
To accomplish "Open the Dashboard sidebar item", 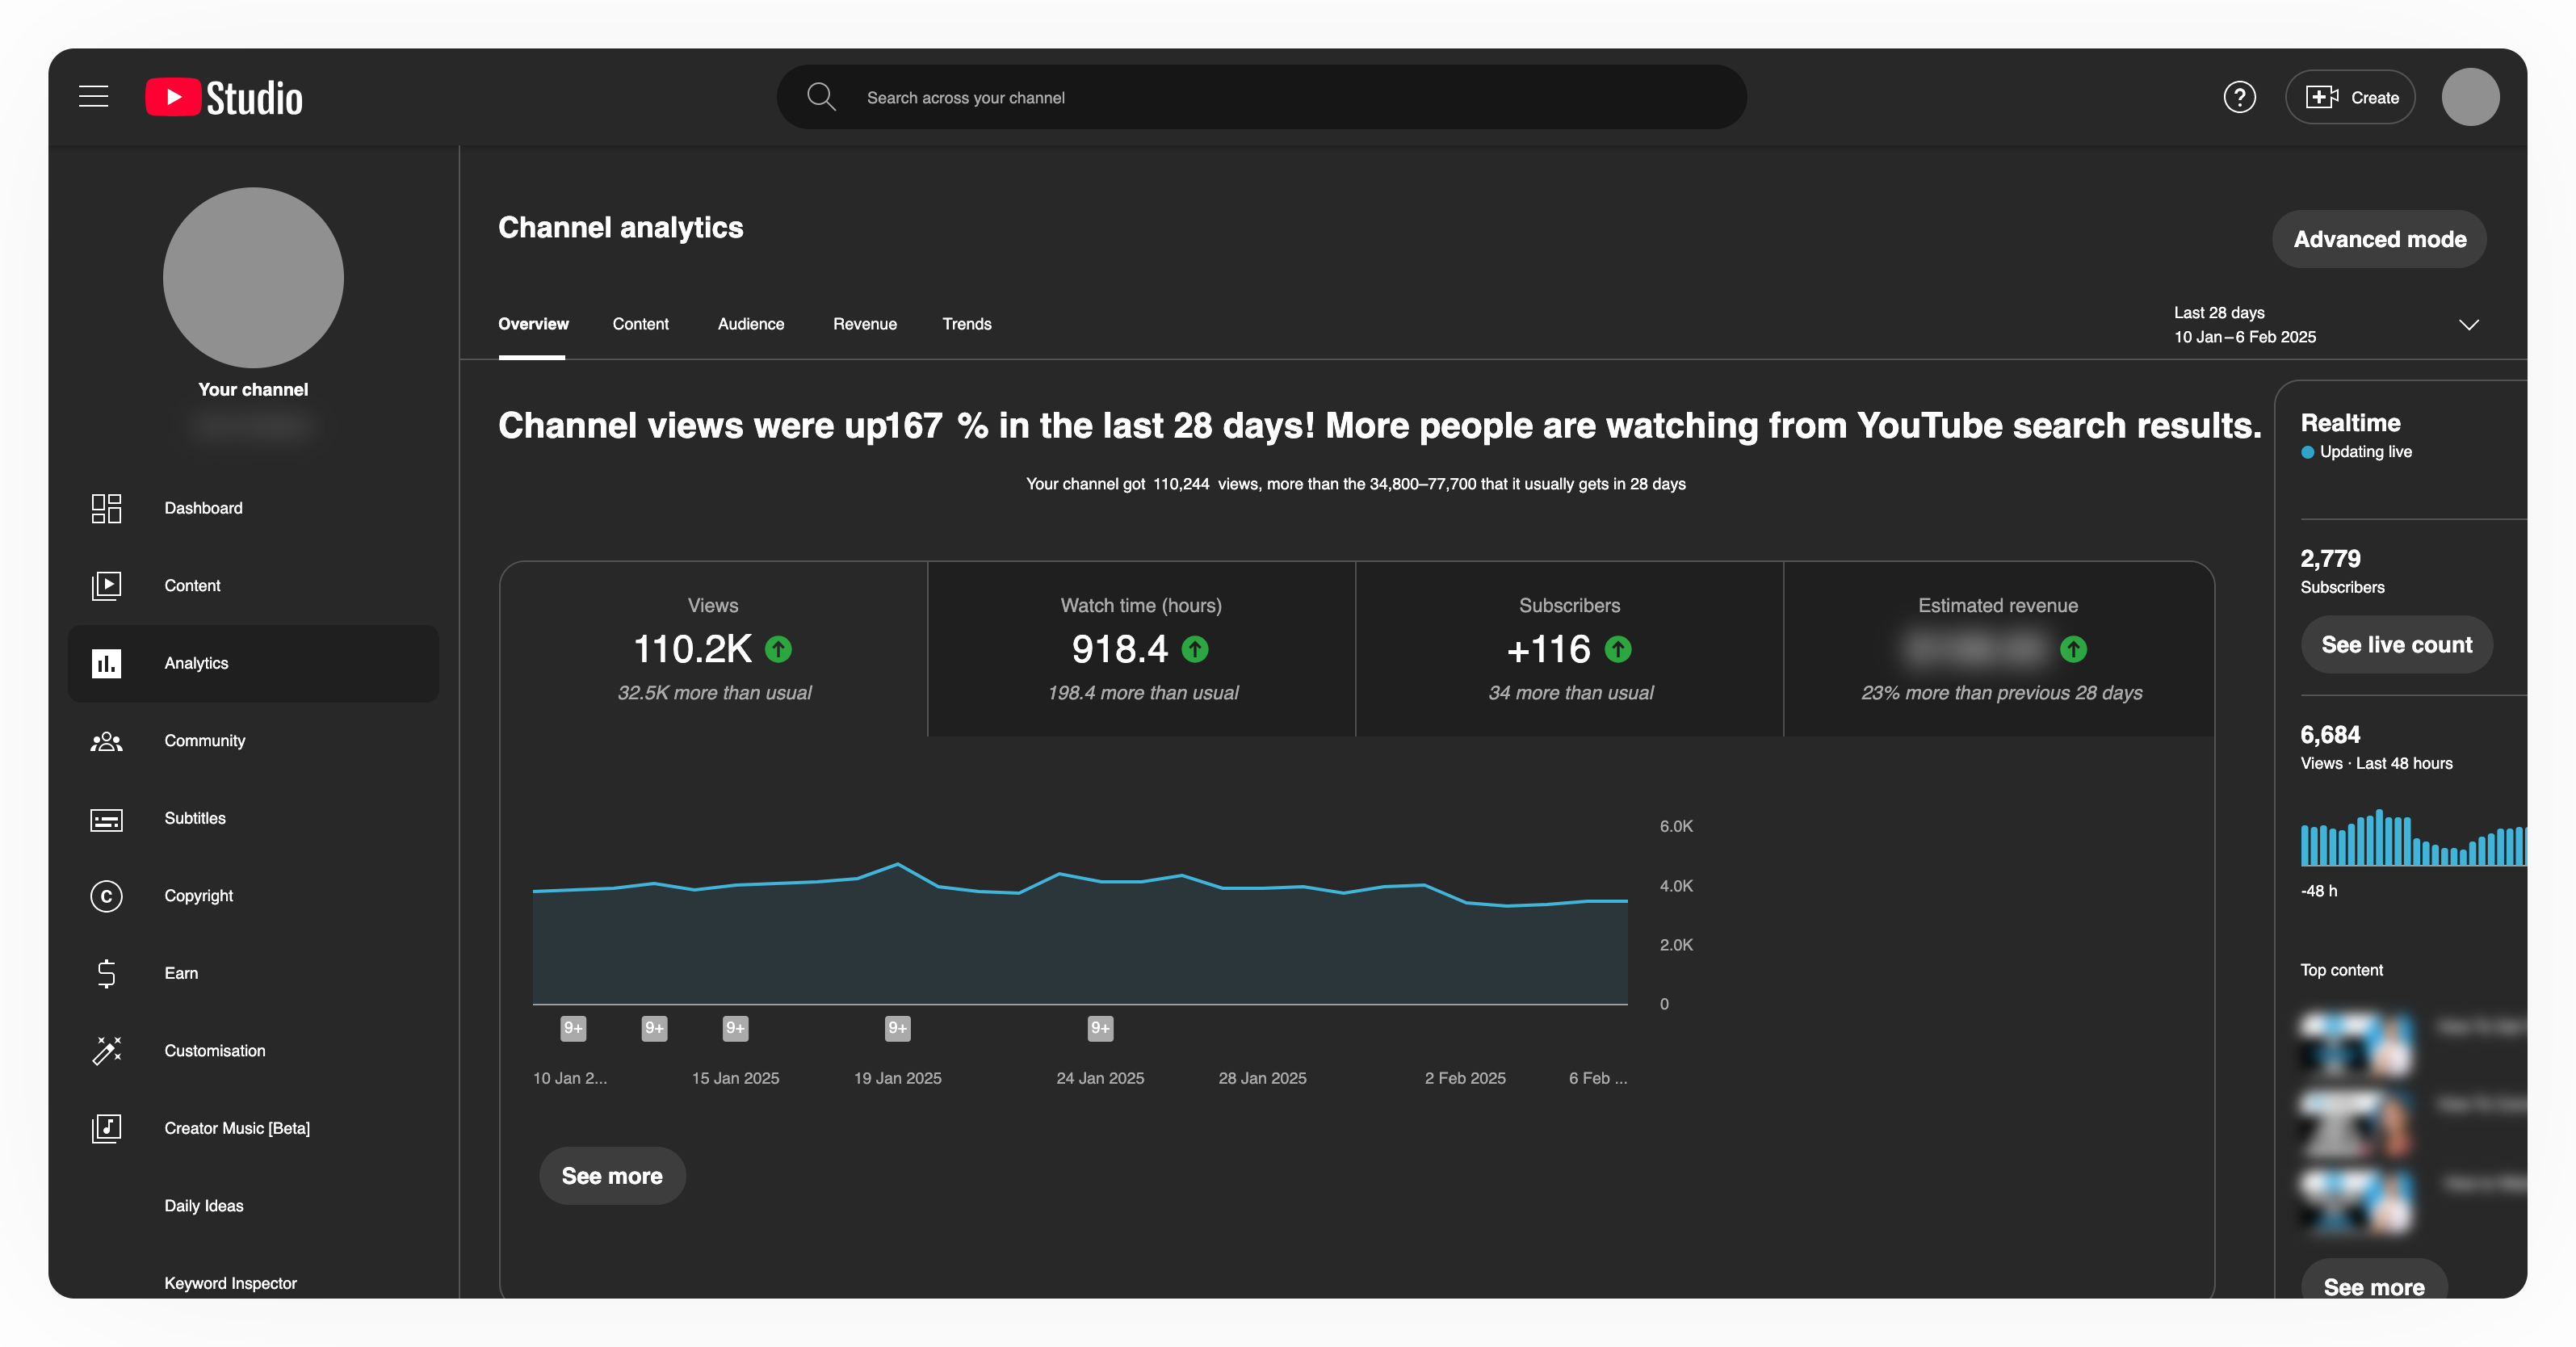I will tap(253, 508).
